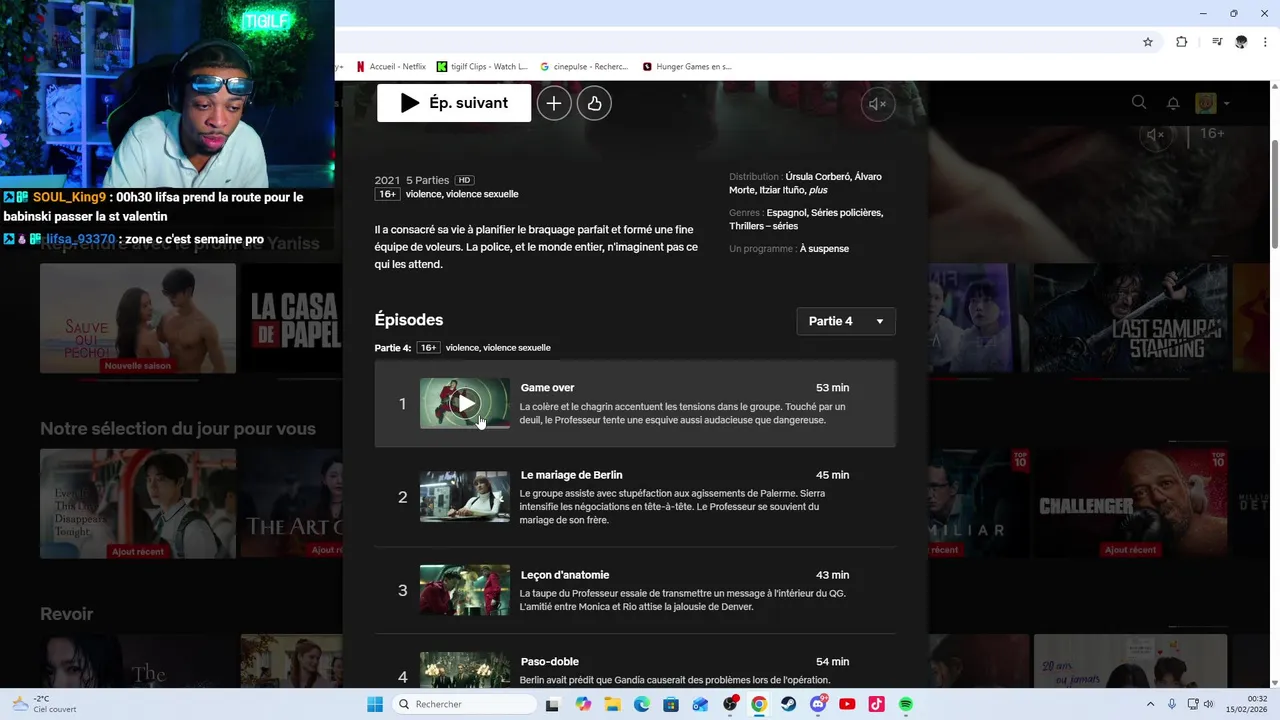The image size is (1280, 720).
Task: Open actor Úrsula Corberó link
Action: [818, 177]
